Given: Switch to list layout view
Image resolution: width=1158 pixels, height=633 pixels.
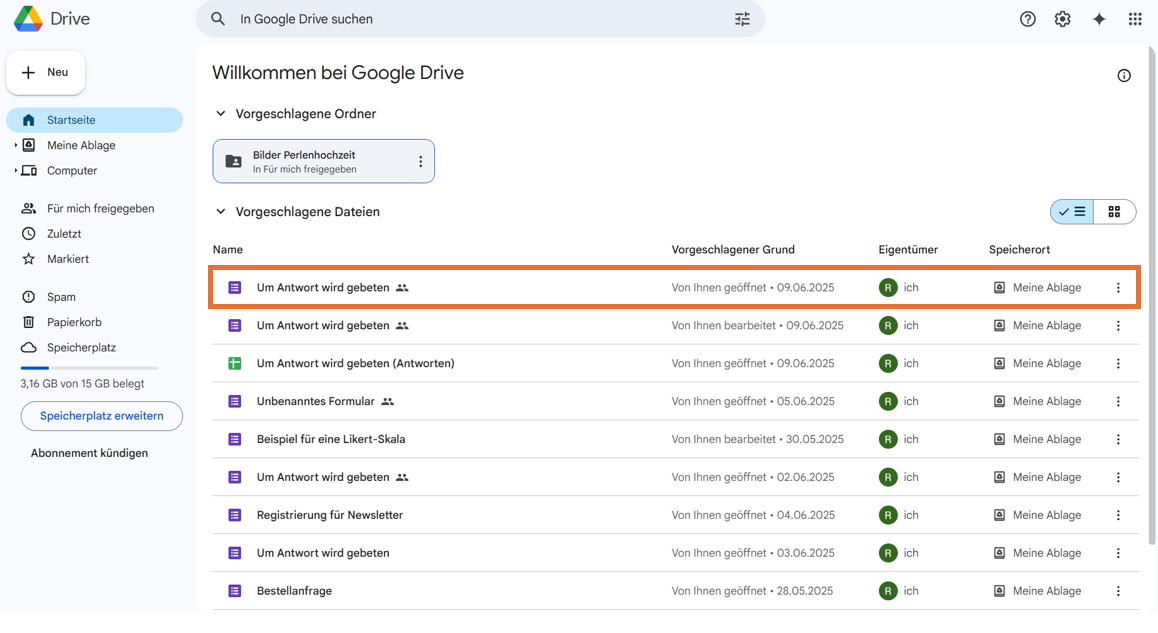Looking at the screenshot, I should coord(1072,212).
